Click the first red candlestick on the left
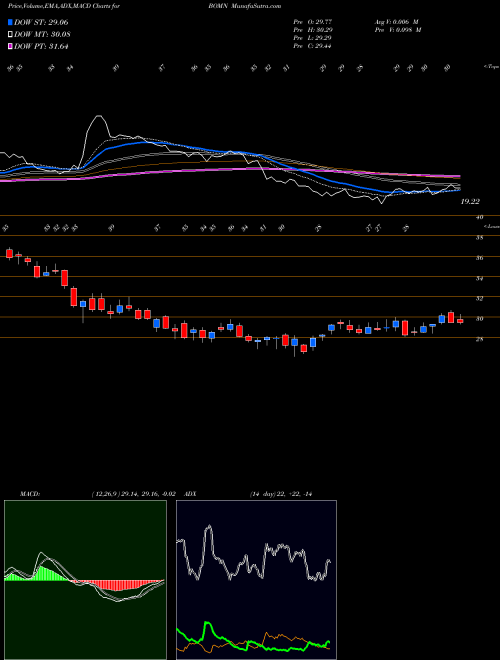Viewport: 500px width, 660px height. 9,253
